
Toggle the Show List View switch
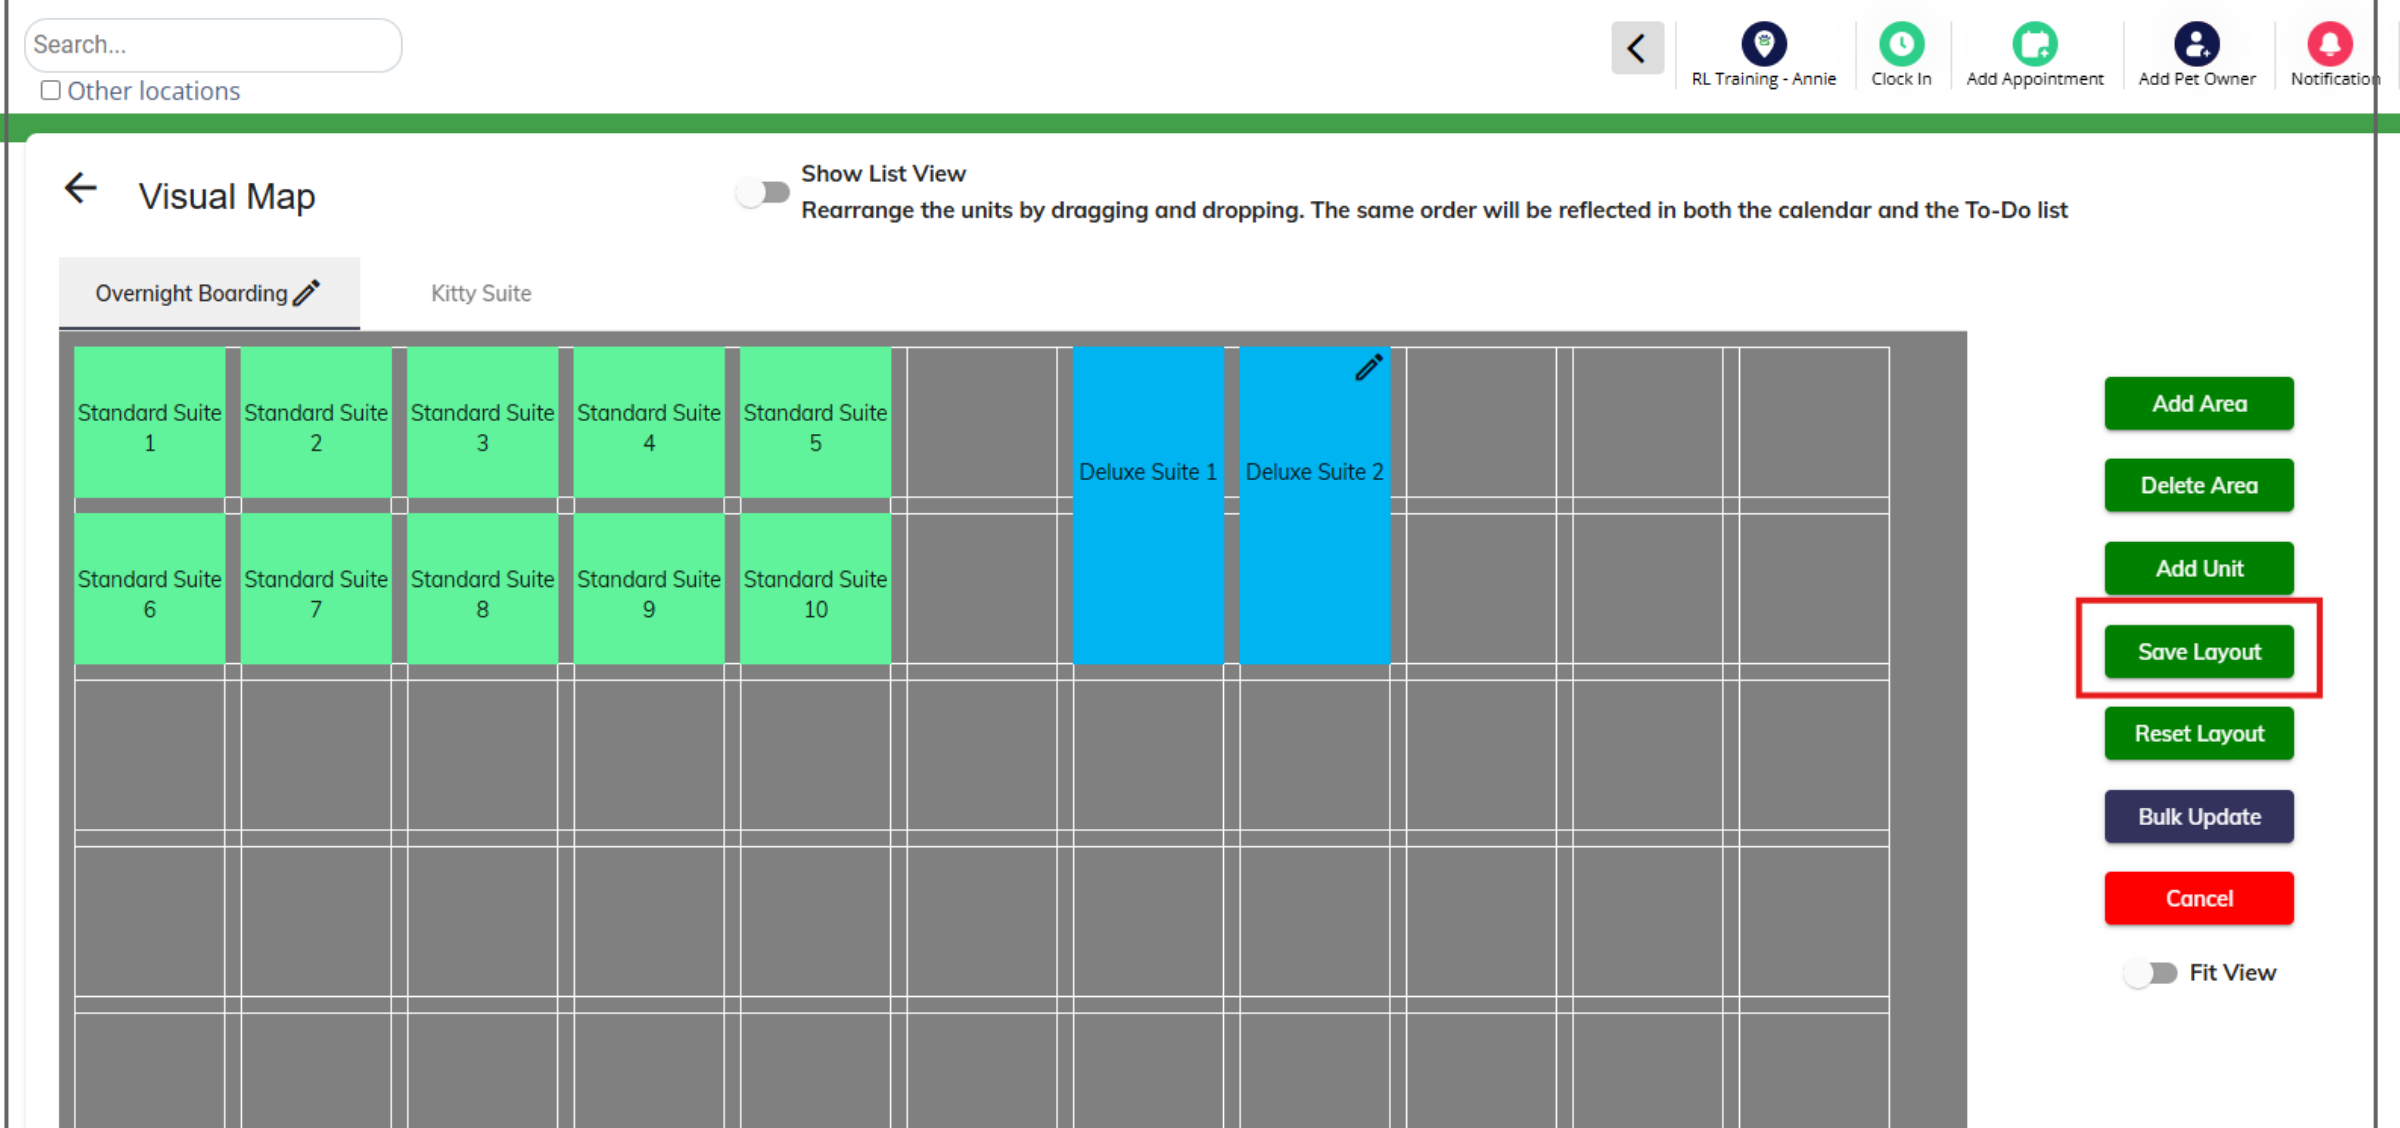pos(763,192)
